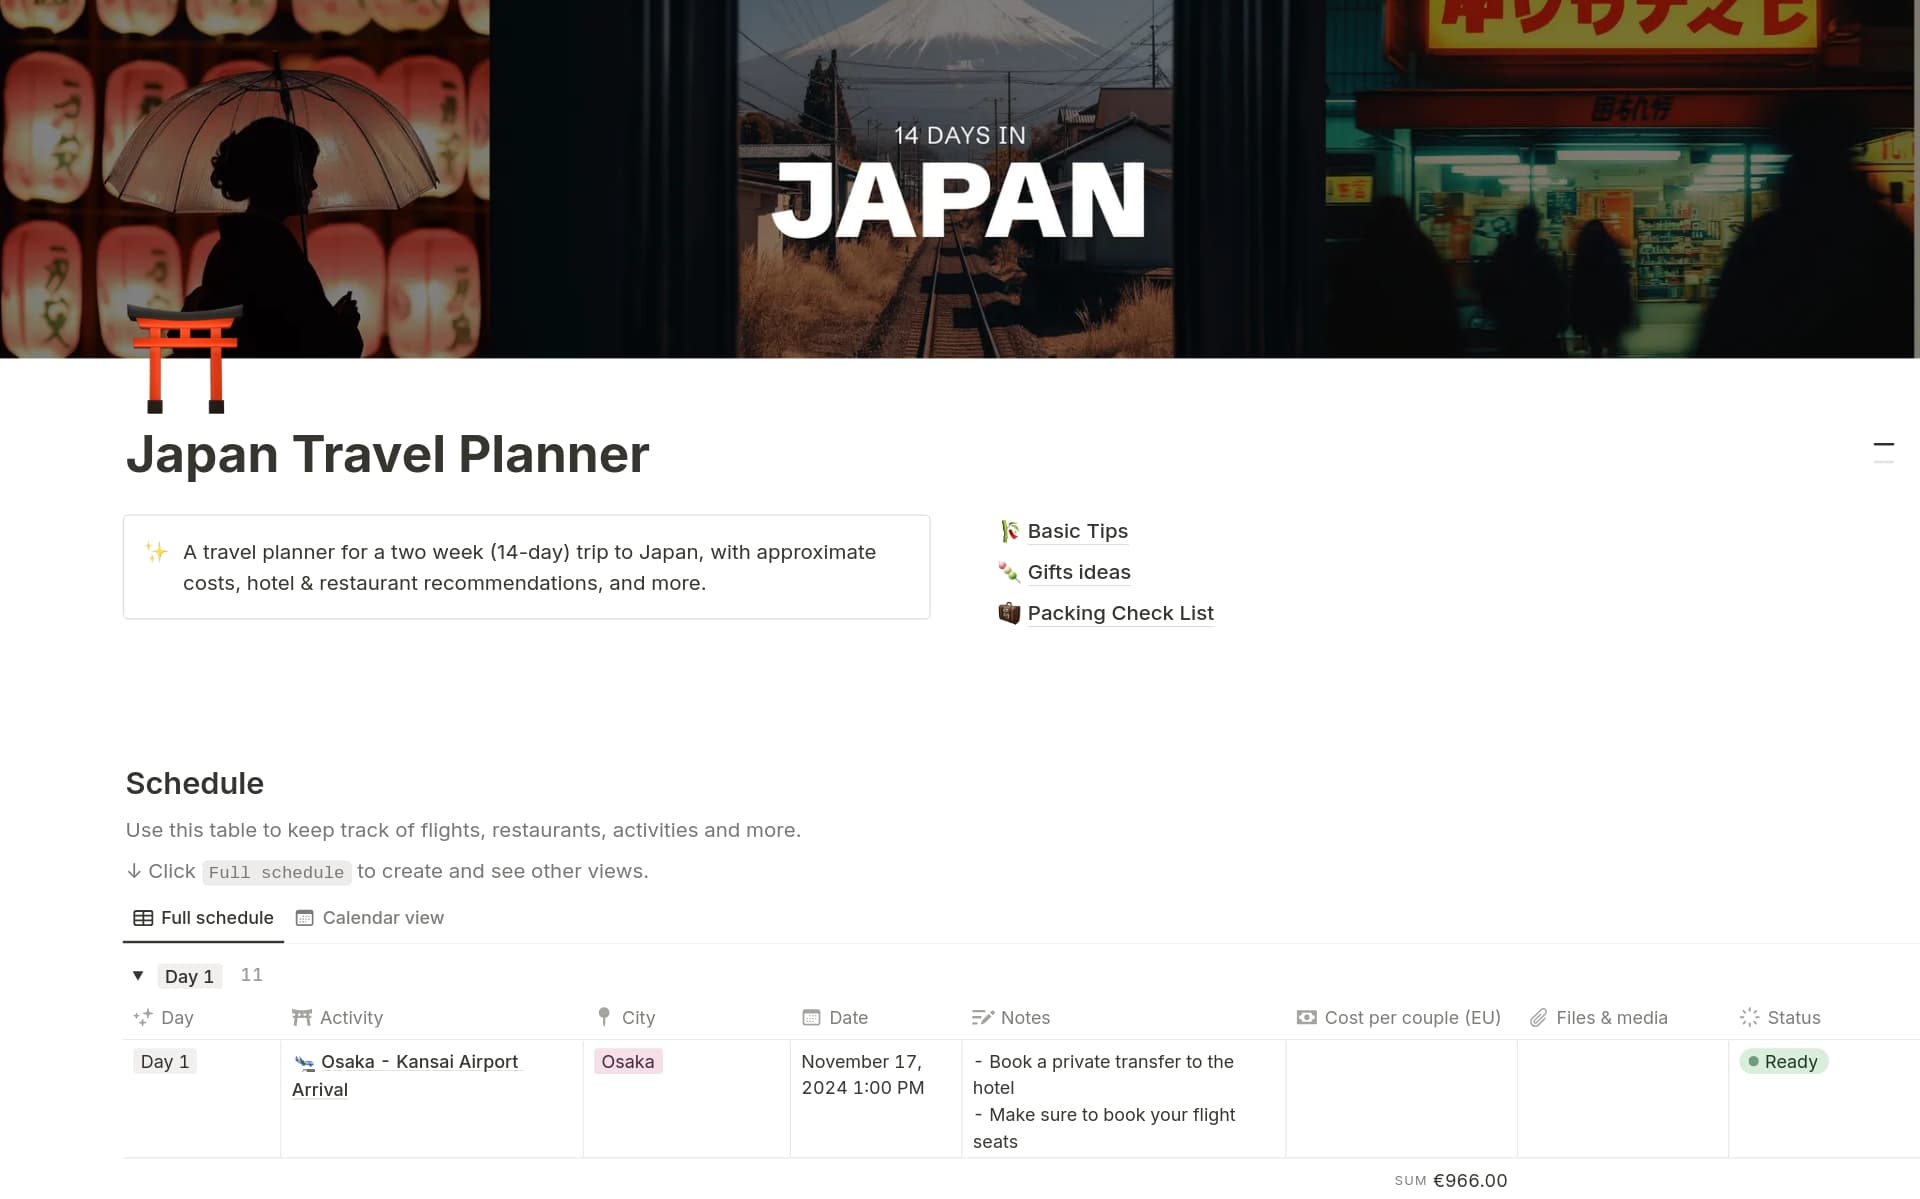The width and height of the screenshot is (1920, 1199).
Task: Click the airplane icon beside Osaka arrival
Action: click(x=304, y=1062)
